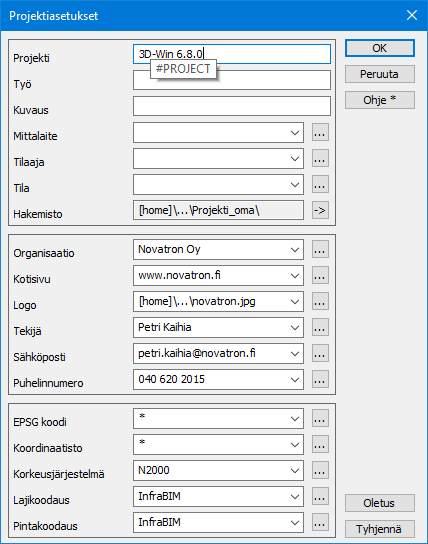The height and width of the screenshot is (544, 428).
Task: Click the arrow button next to Hakemisto
Action: pyautogui.click(x=320, y=210)
